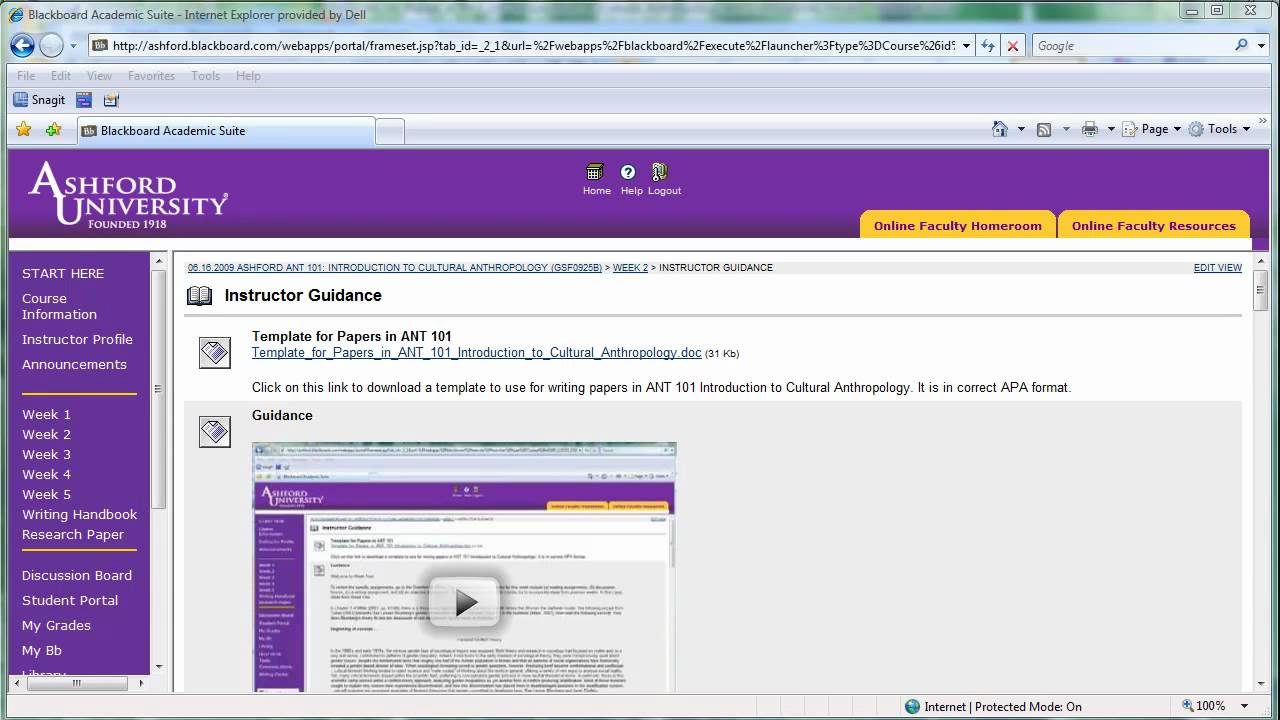The height and width of the screenshot is (720, 1280).
Task: Open START HERE in course menu
Action: pyautogui.click(x=63, y=273)
